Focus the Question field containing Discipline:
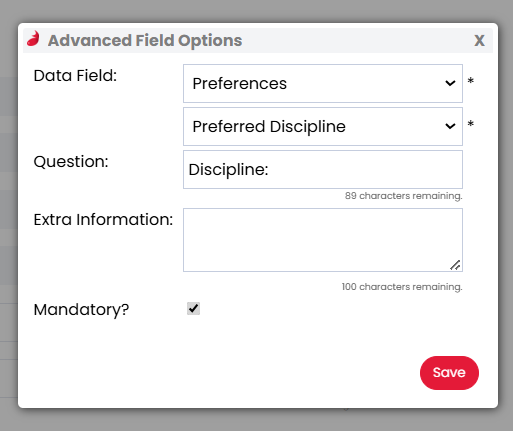The height and width of the screenshot is (431, 513). (323, 169)
